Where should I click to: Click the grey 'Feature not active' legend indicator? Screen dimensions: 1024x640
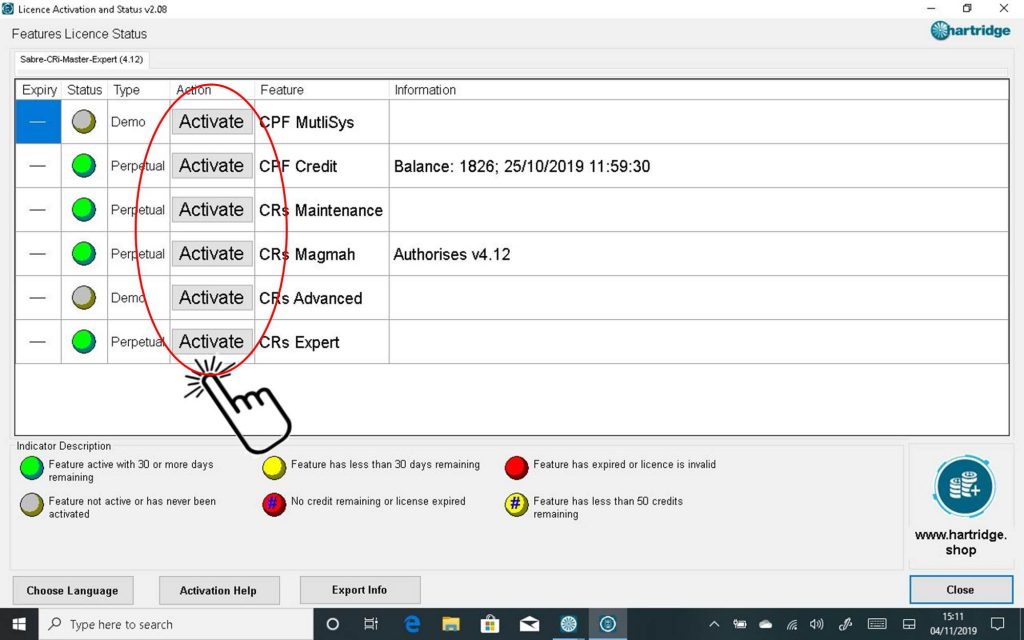(31, 505)
